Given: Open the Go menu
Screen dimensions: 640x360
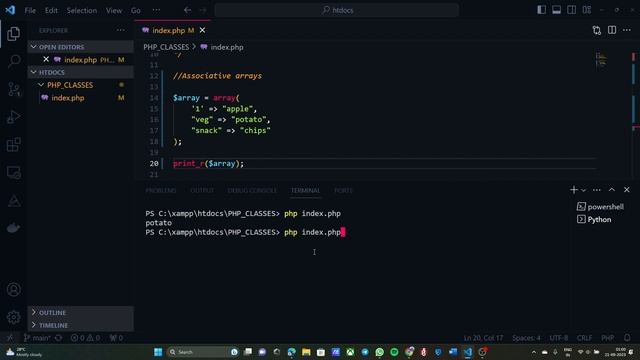Looking at the screenshot, I should [136, 10].
